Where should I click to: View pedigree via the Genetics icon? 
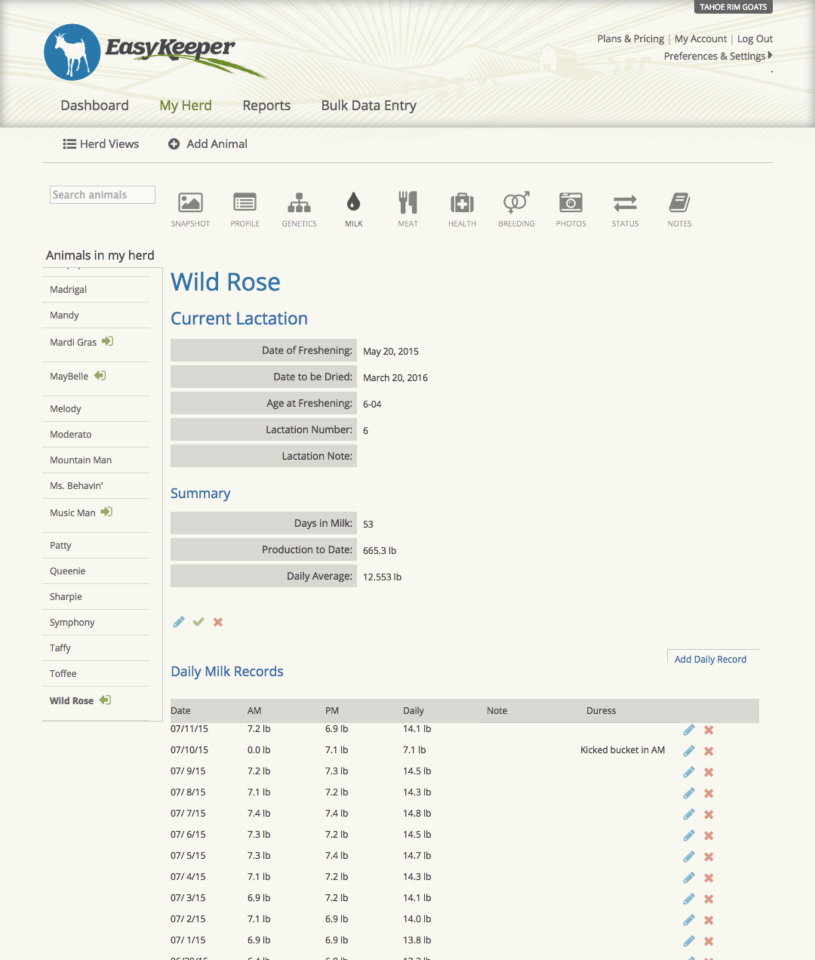click(x=299, y=200)
